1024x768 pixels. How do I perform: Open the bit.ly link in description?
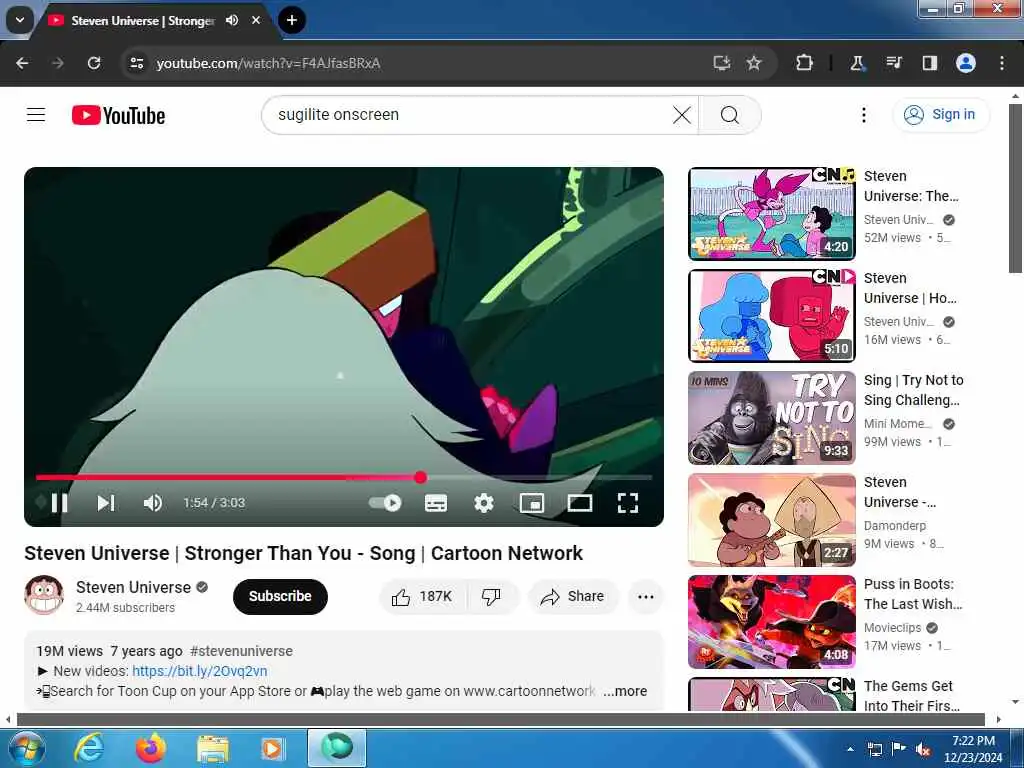coord(199,671)
